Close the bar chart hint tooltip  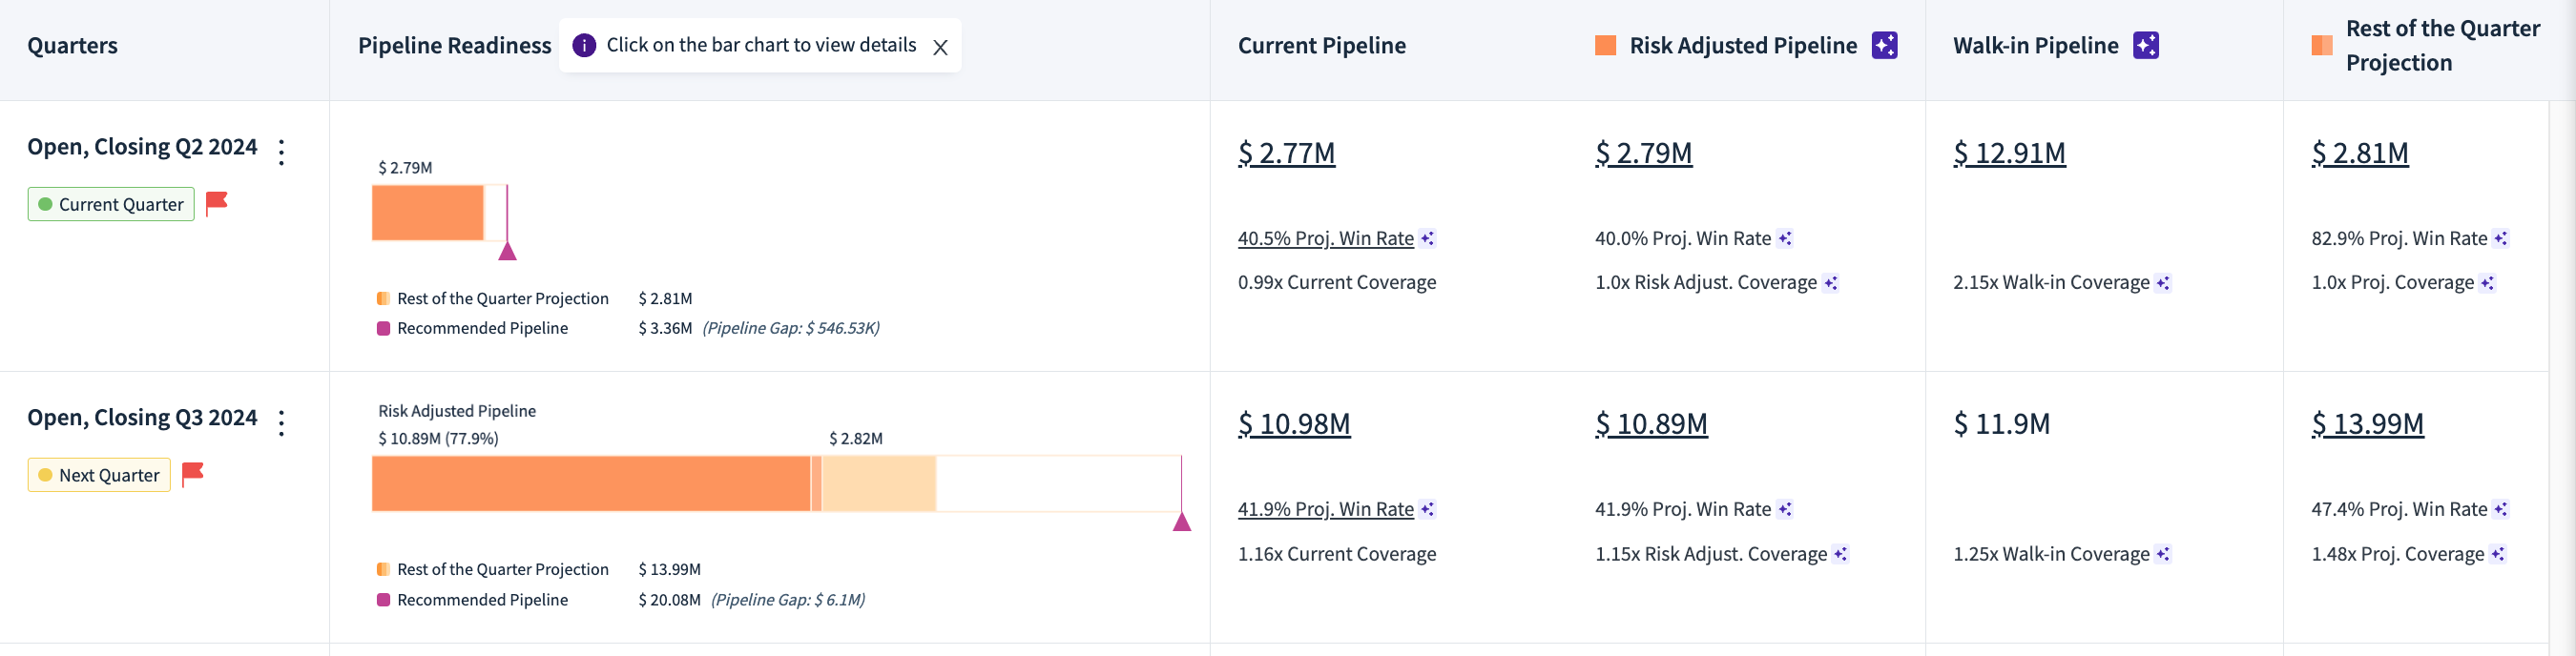click(940, 47)
